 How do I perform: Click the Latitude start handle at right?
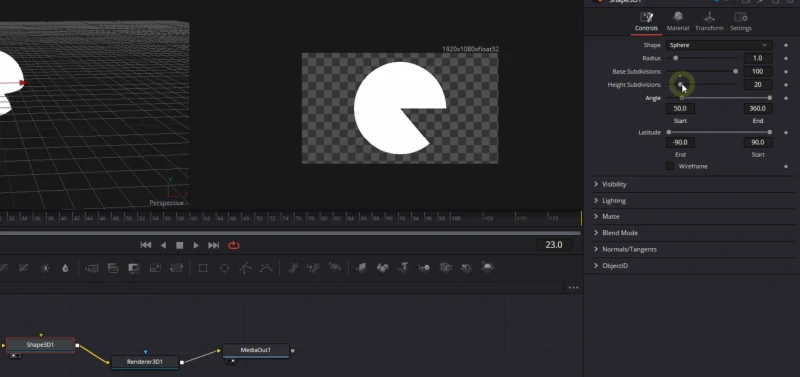769,132
